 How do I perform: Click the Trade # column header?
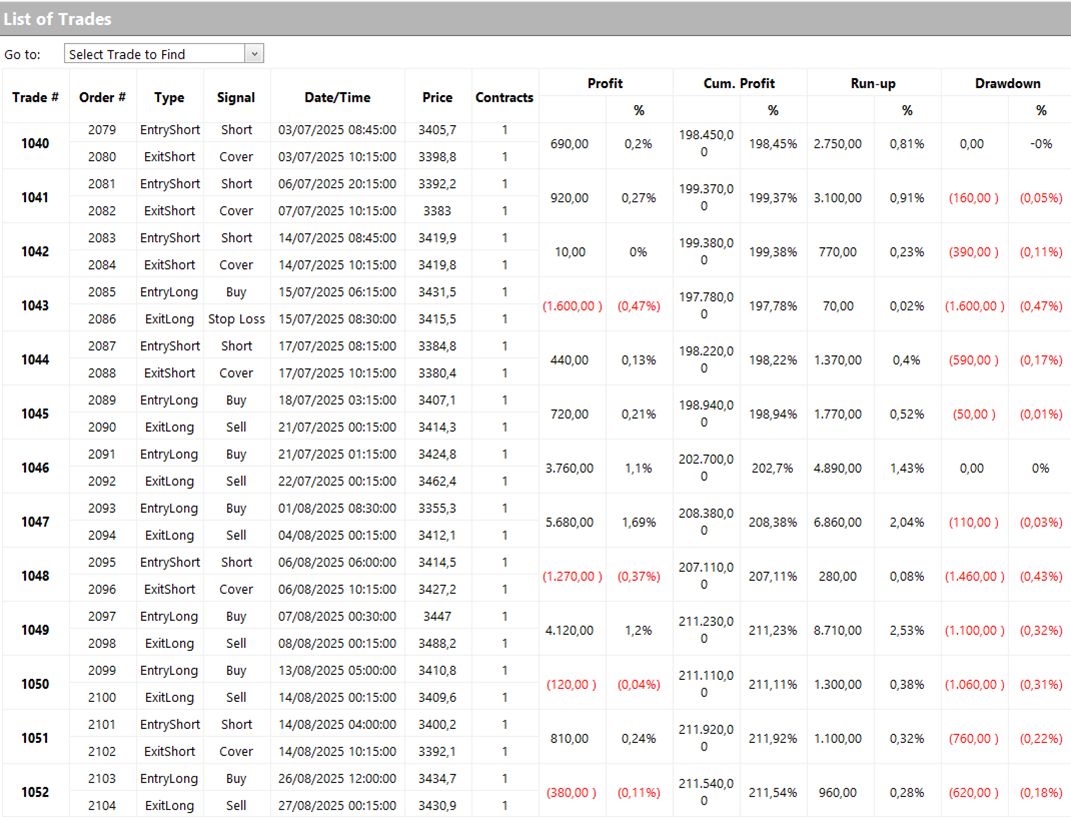coord(35,97)
